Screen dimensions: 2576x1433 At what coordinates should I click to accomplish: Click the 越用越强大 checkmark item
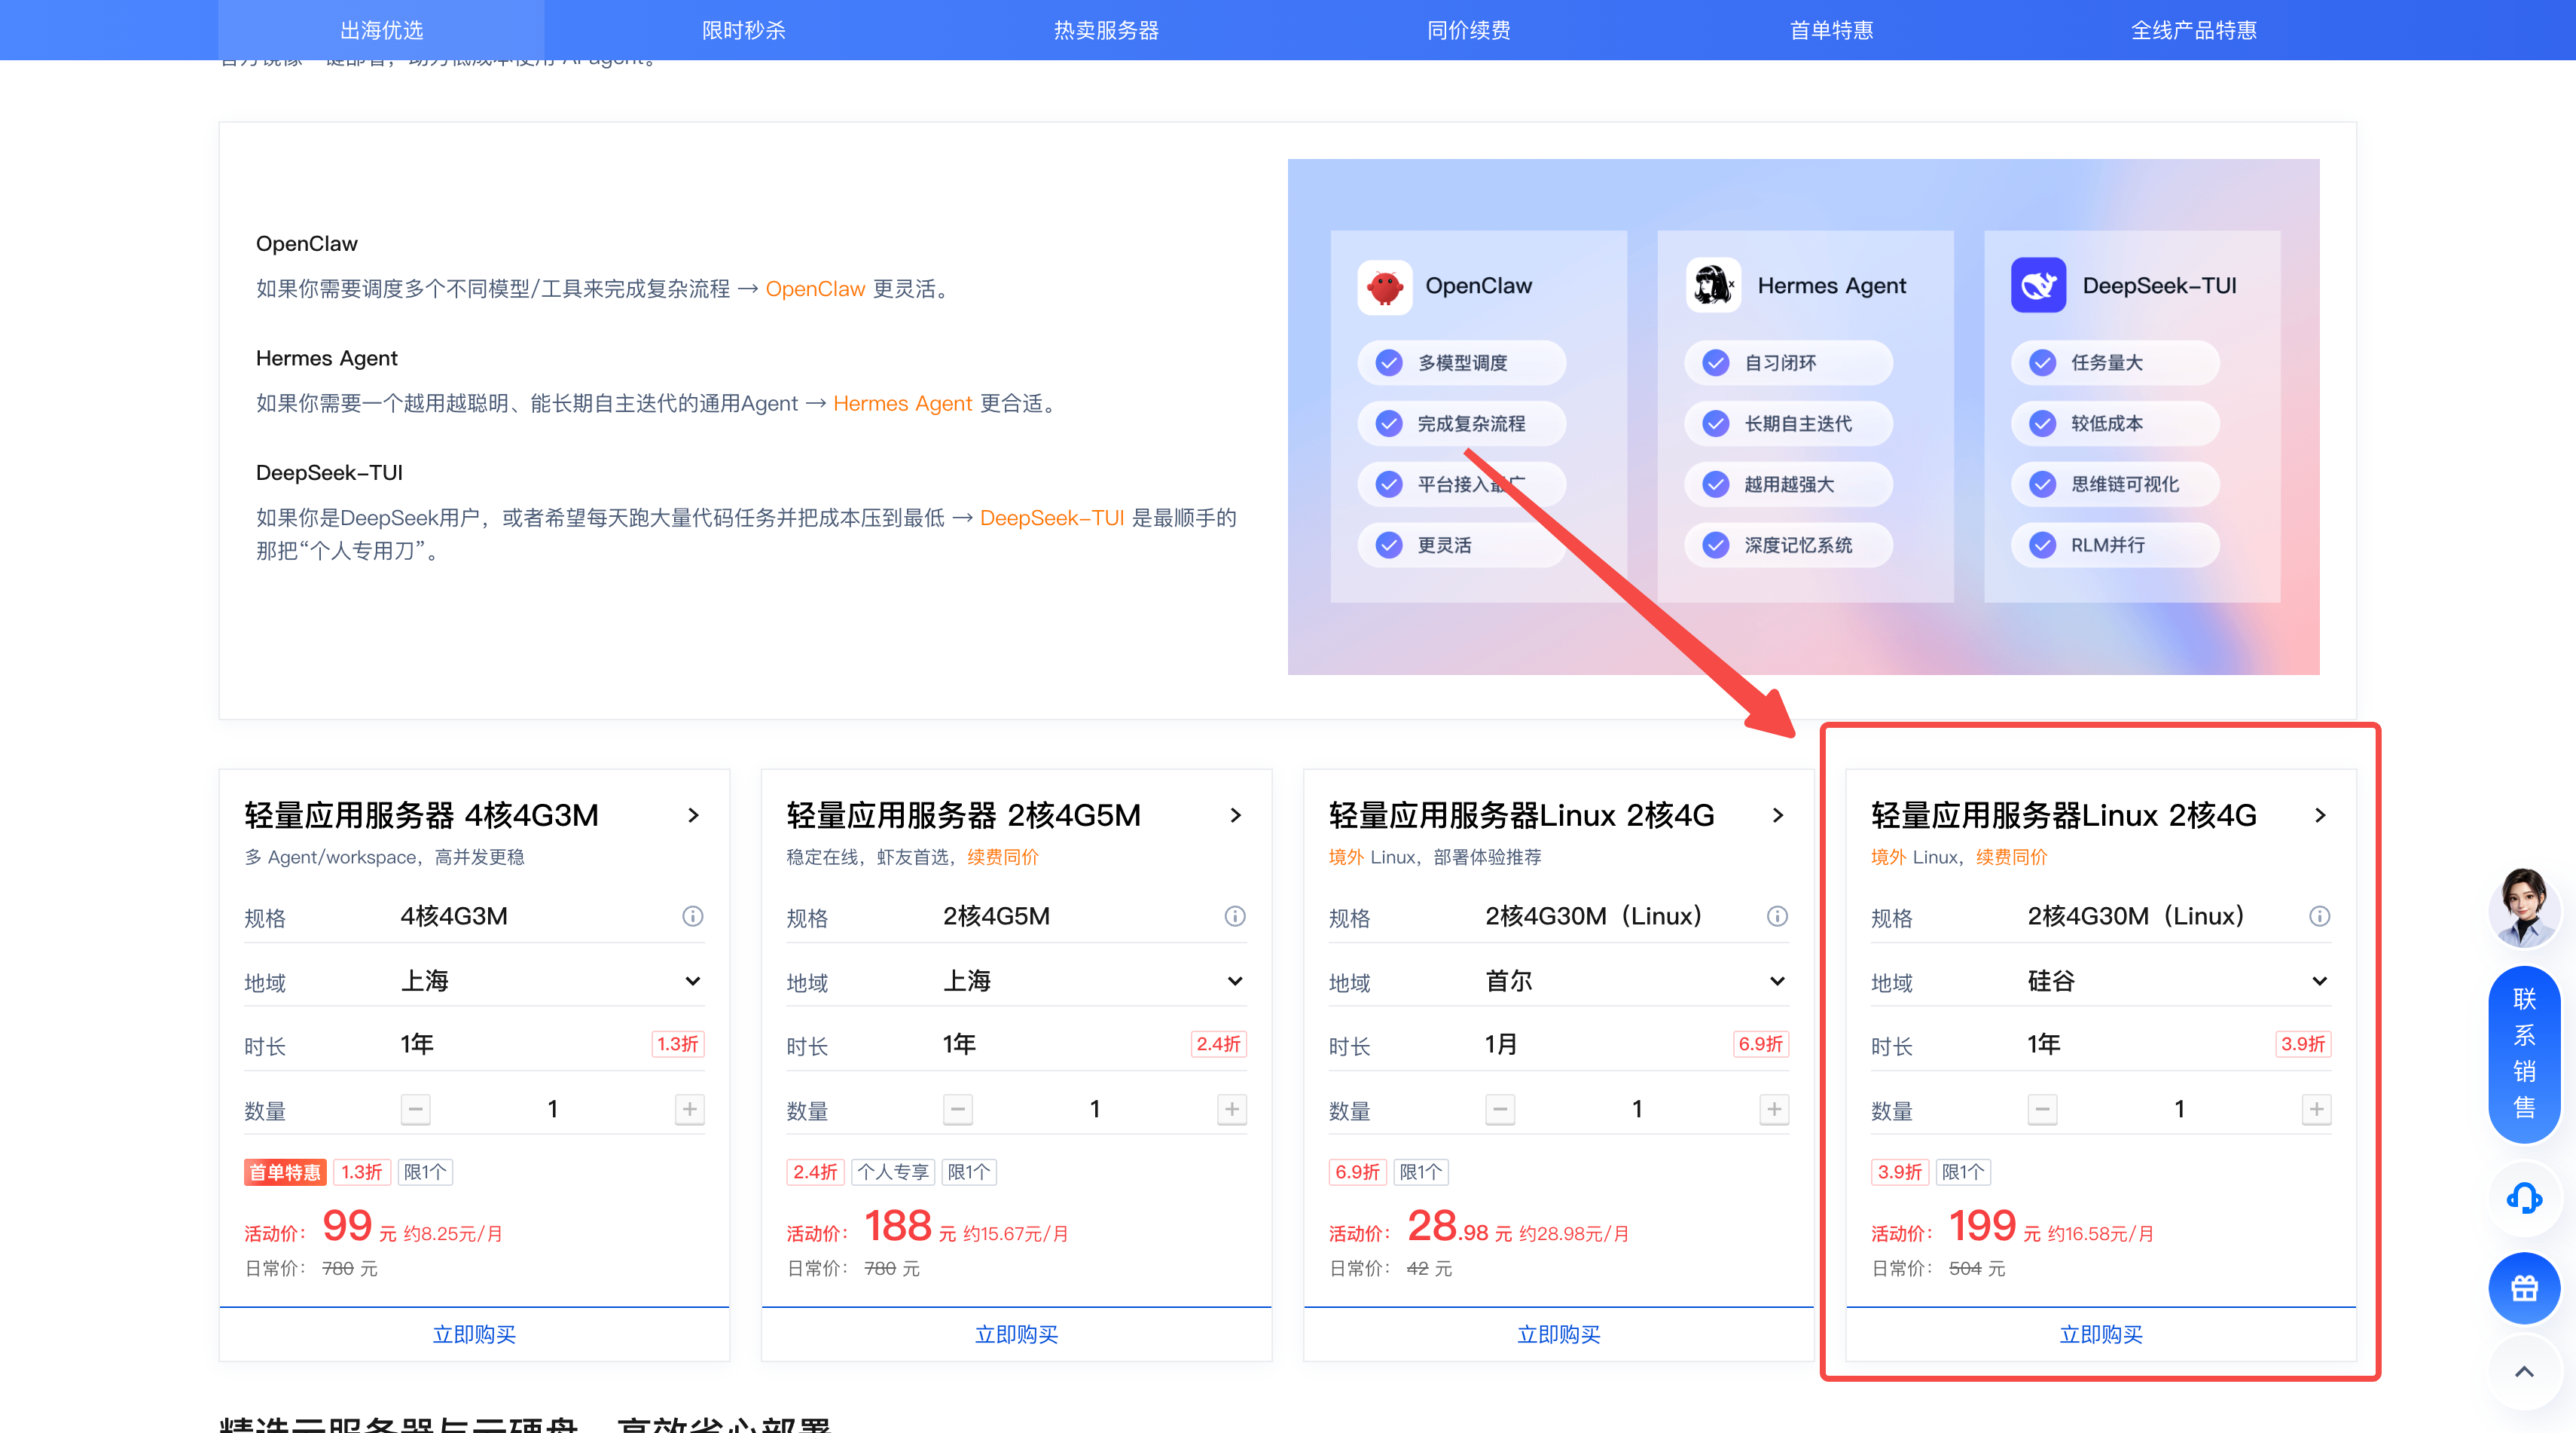pyautogui.click(x=1788, y=484)
